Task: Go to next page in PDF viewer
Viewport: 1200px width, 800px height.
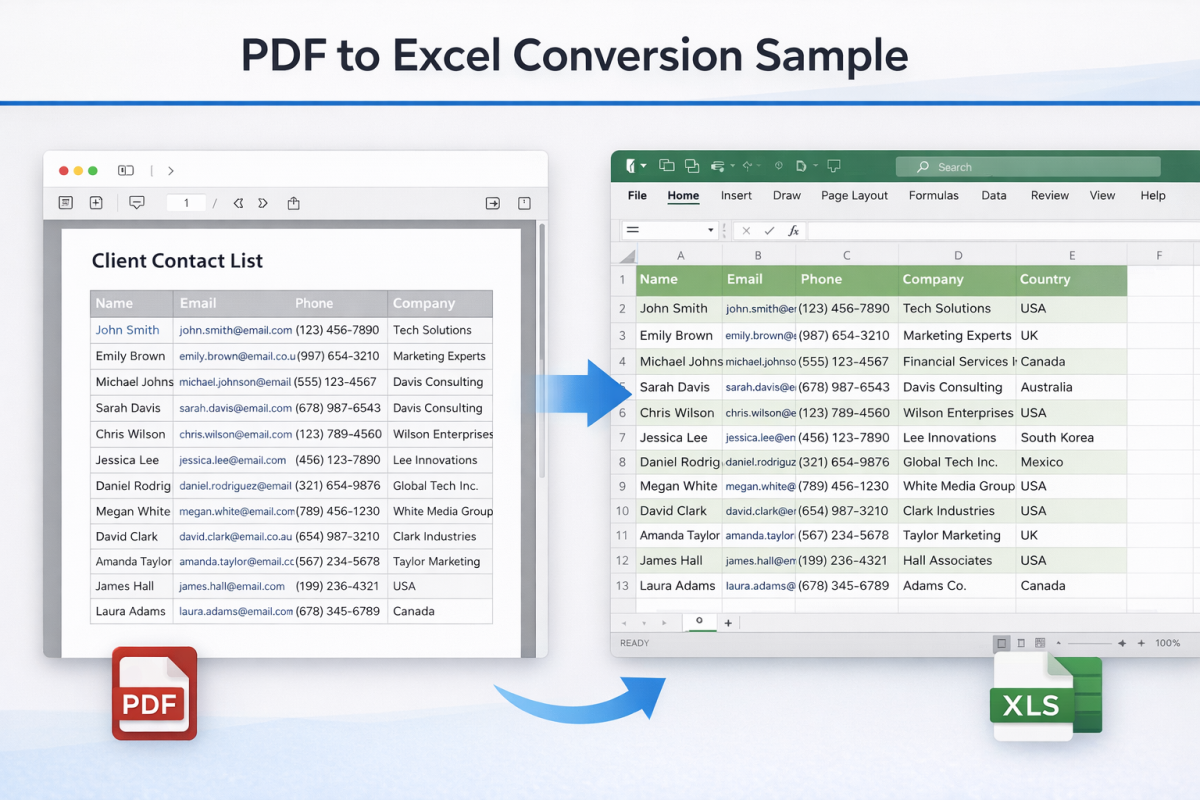Action: (x=263, y=203)
